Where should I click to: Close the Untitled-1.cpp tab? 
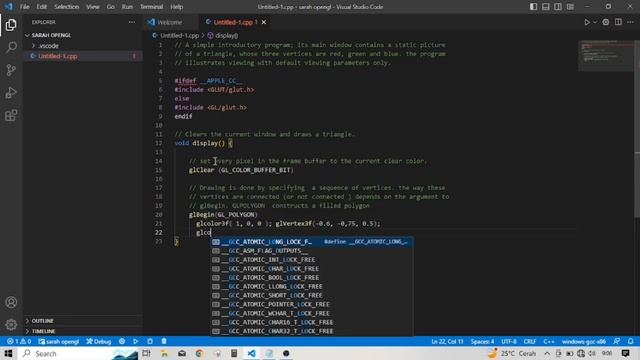click(x=264, y=22)
